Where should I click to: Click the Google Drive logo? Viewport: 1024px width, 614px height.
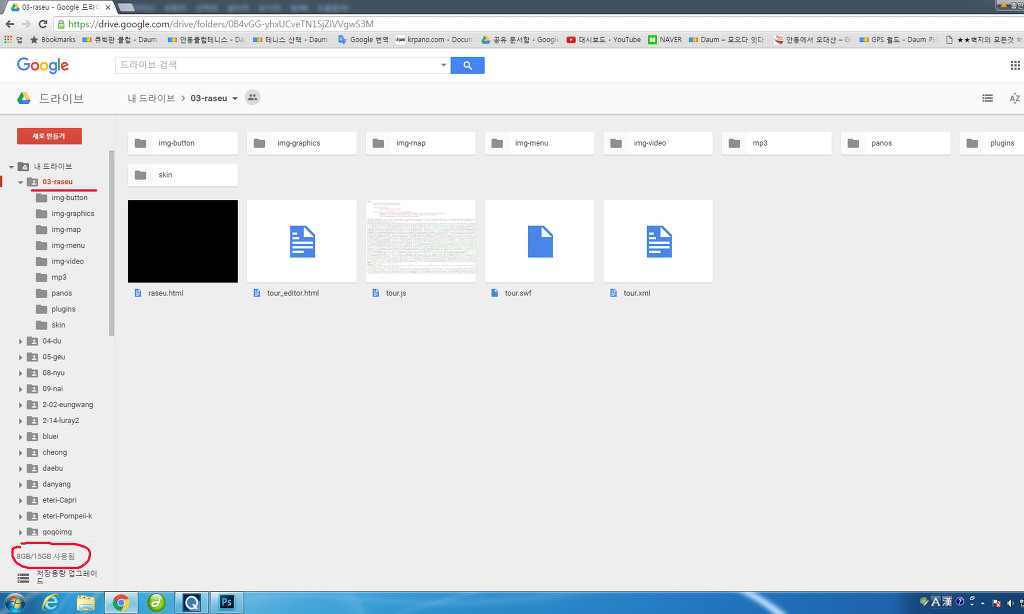pyautogui.click(x=24, y=98)
